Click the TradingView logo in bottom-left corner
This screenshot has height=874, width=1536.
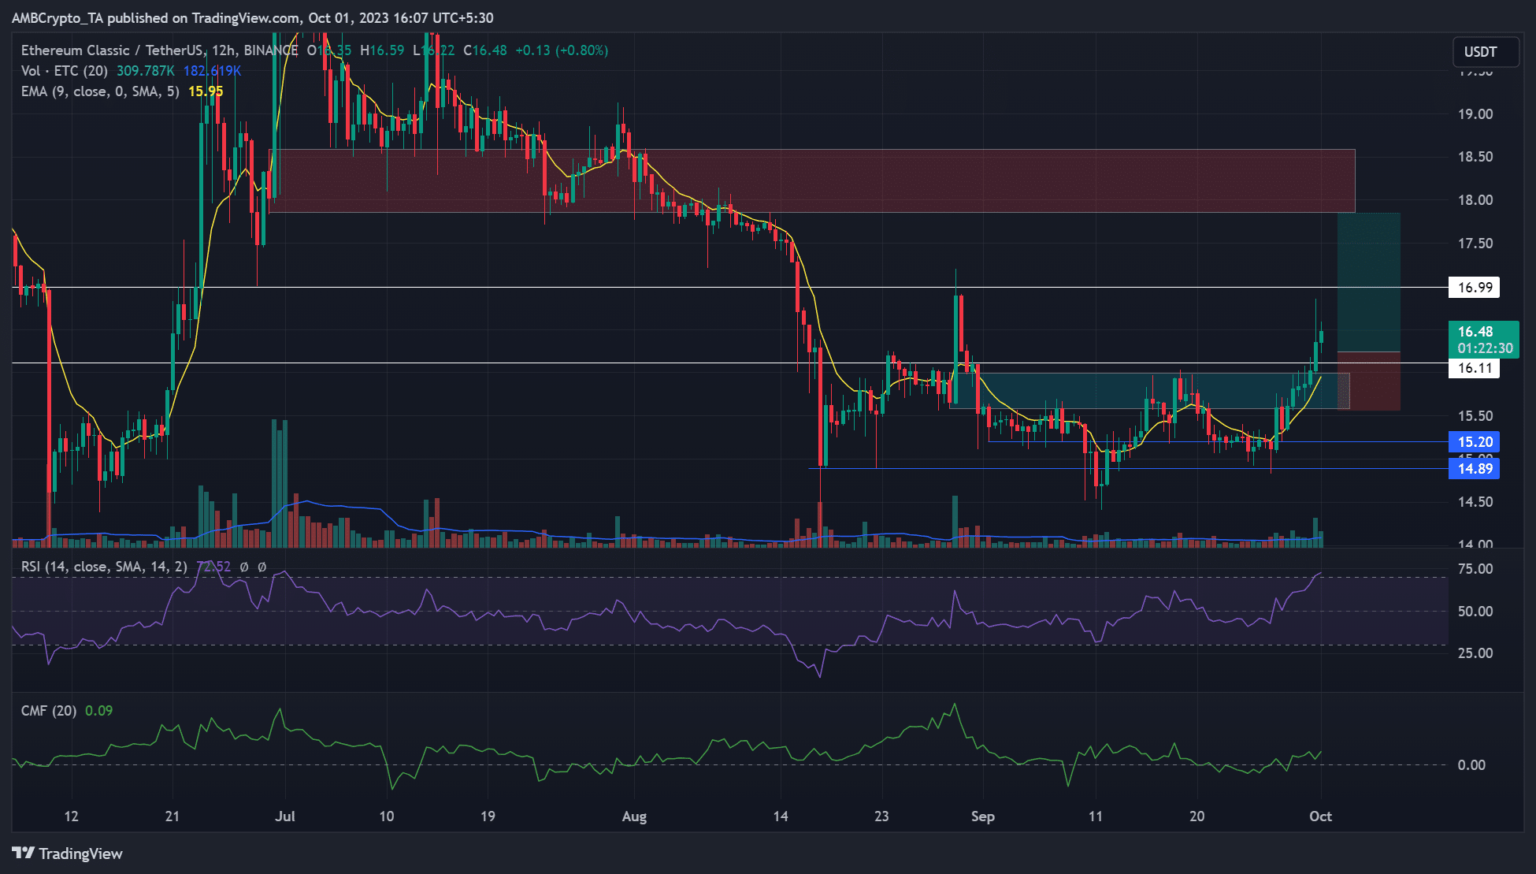pyautogui.click(x=67, y=853)
